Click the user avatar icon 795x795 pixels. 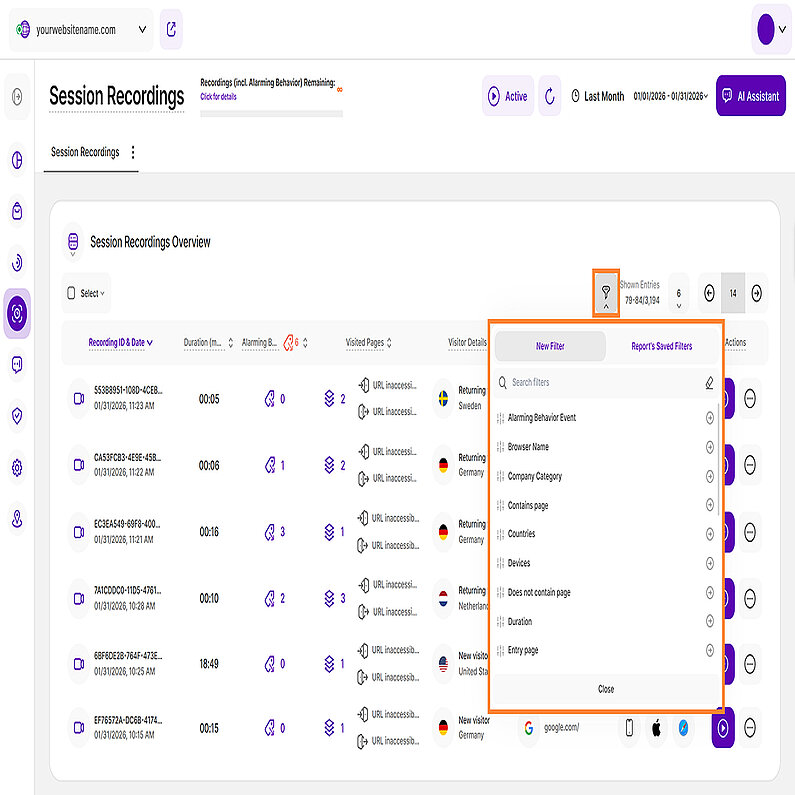766,30
